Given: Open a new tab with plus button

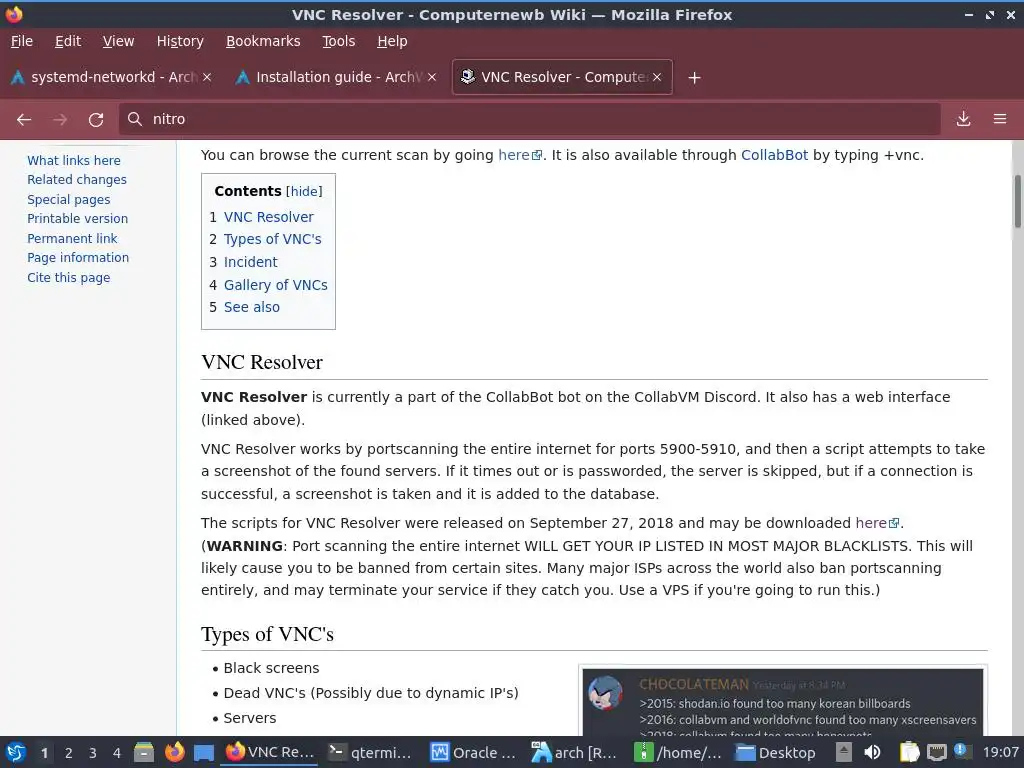Looking at the screenshot, I should 694,78.
